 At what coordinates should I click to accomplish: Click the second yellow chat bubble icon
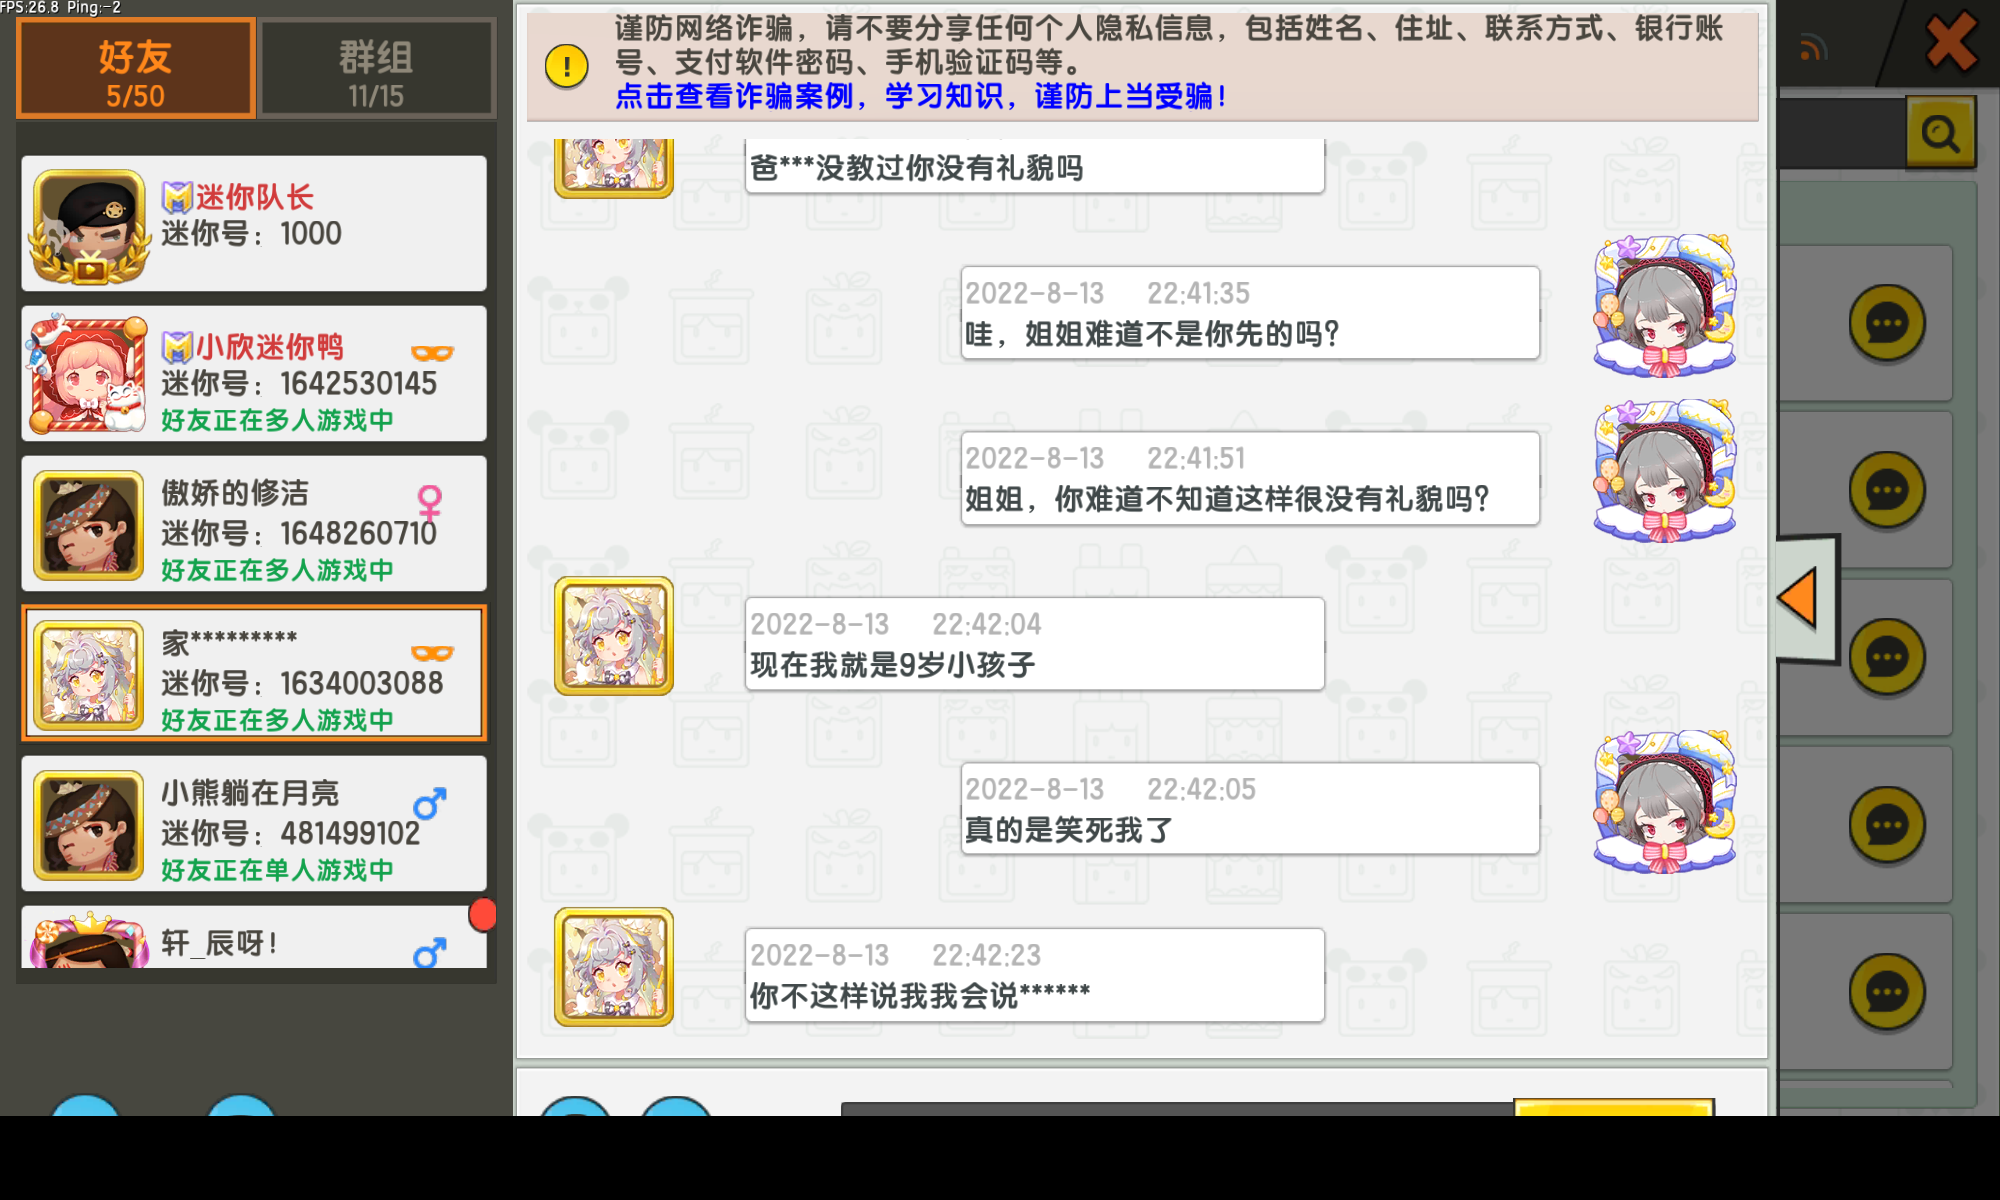[x=1887, y=490]
